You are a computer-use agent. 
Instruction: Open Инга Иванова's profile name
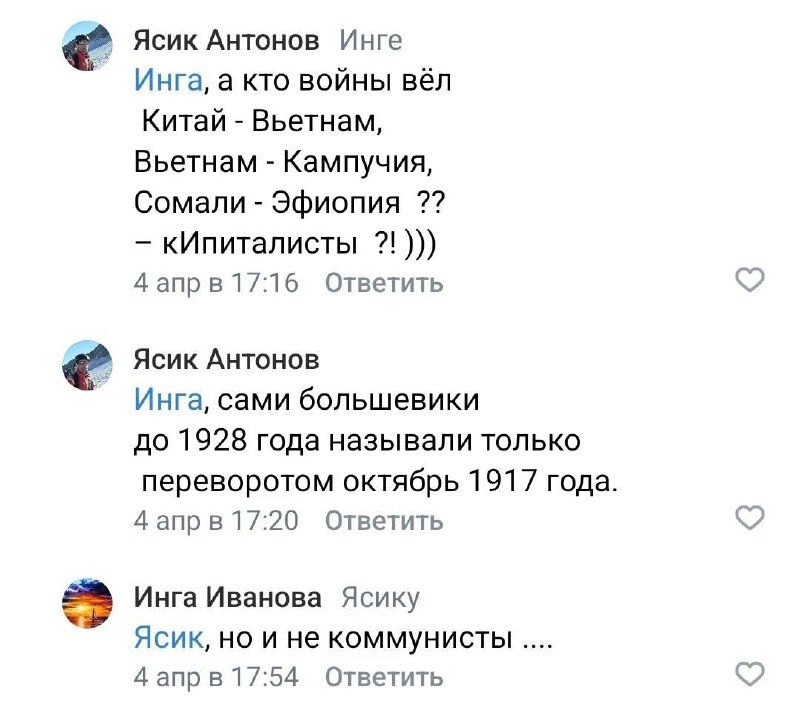tap(228, 598)
